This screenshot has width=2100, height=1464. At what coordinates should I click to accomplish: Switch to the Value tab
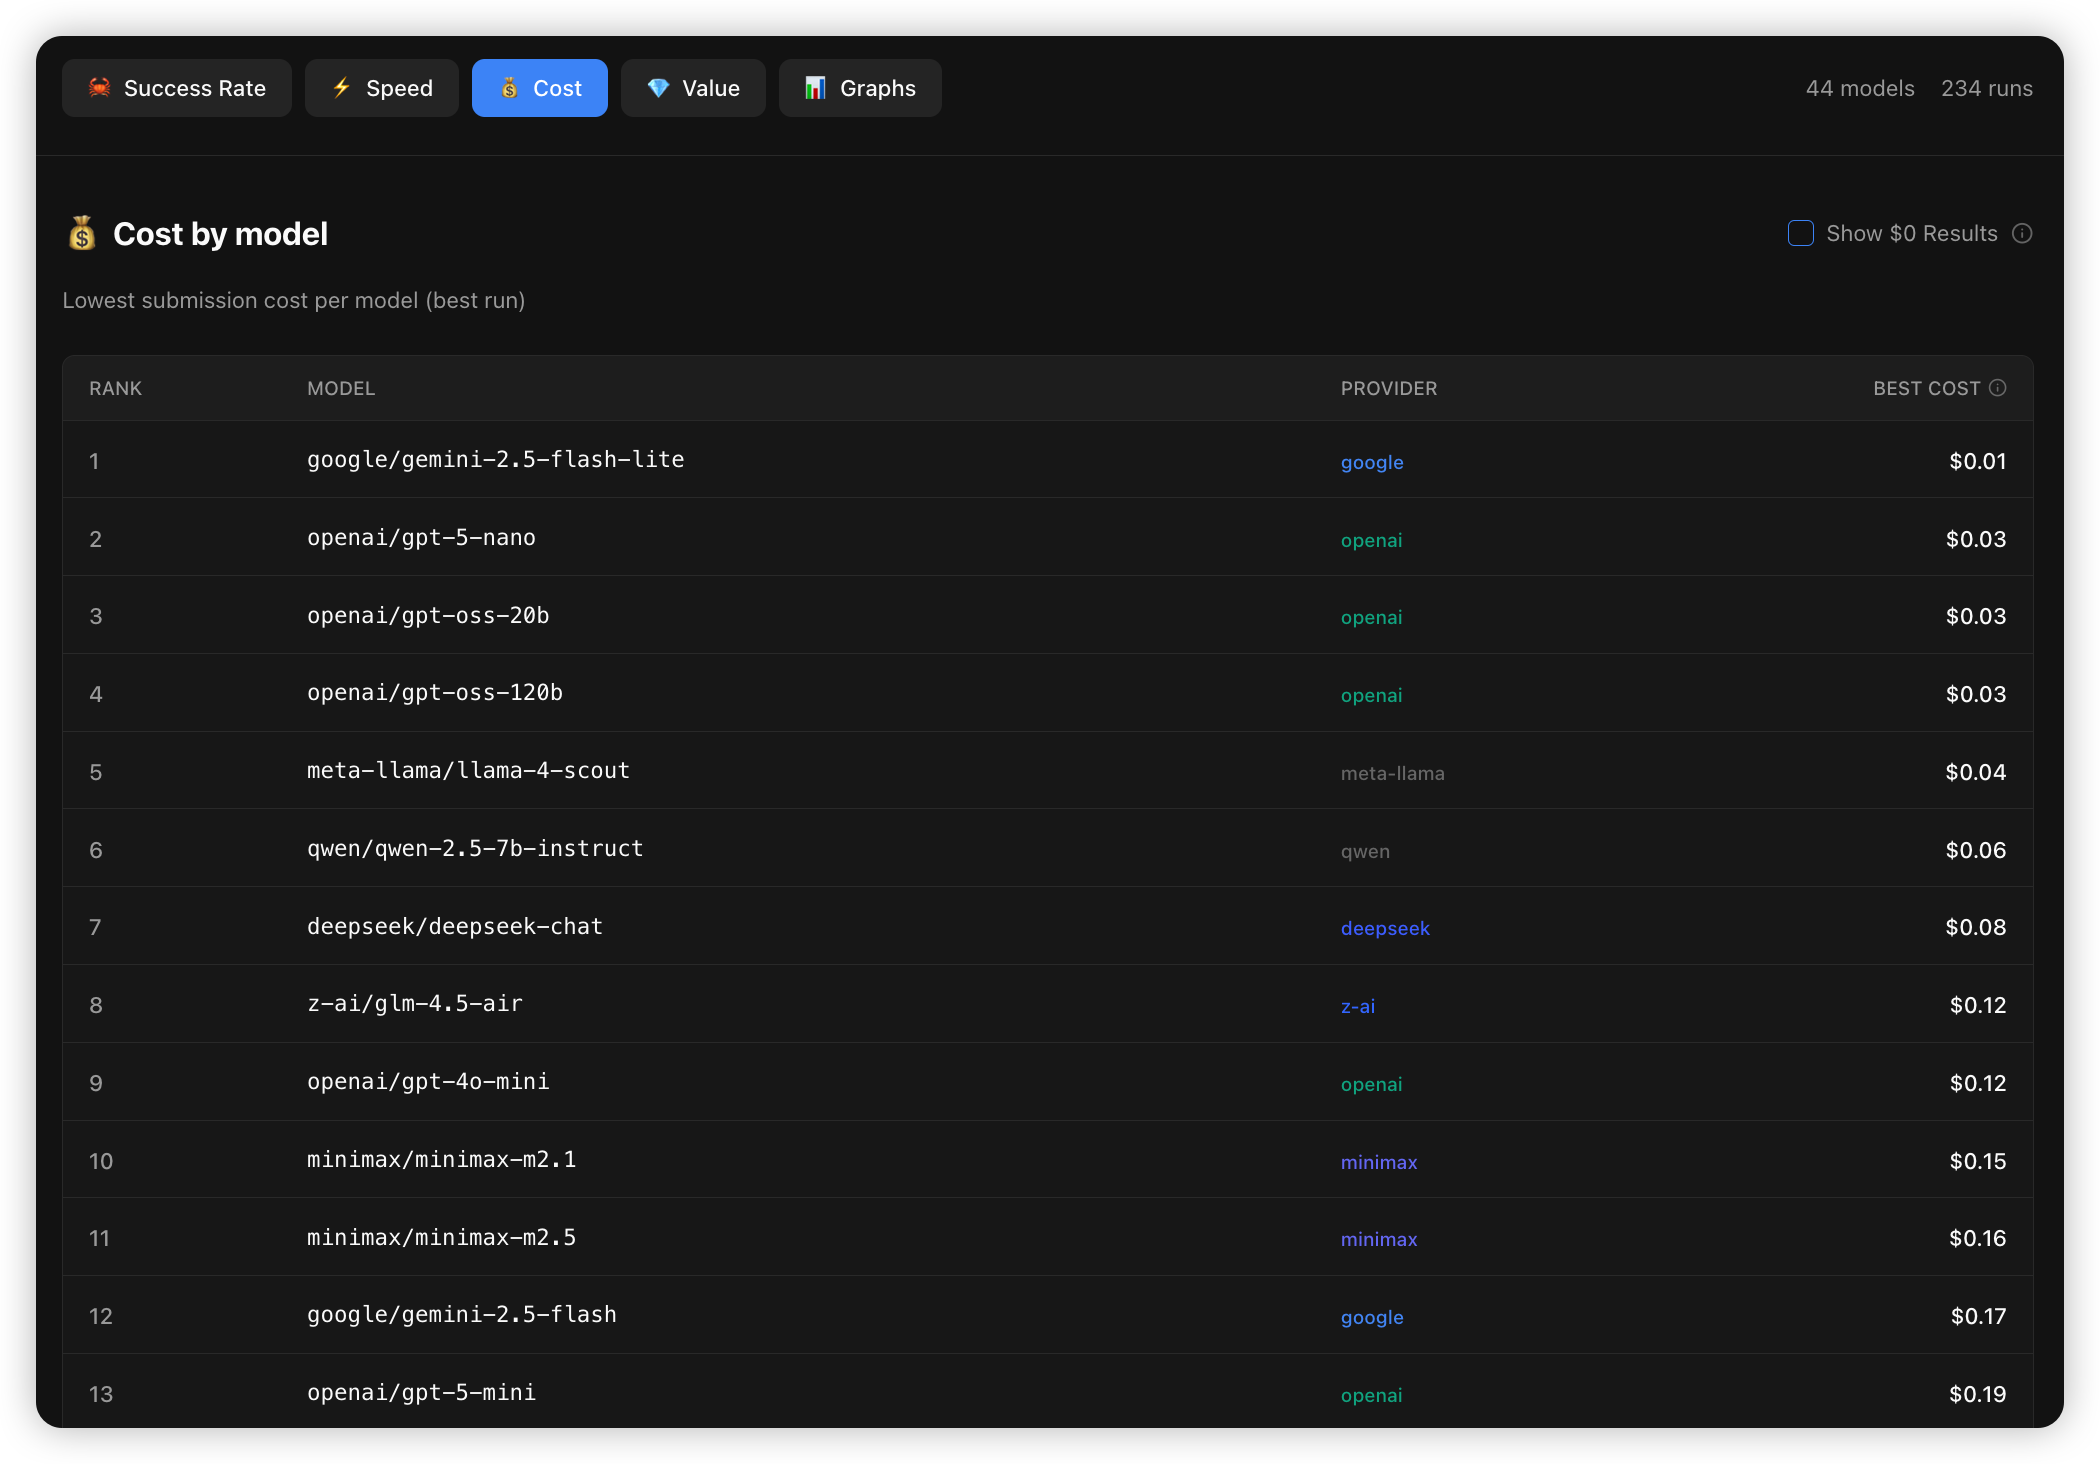coord(693,88)
